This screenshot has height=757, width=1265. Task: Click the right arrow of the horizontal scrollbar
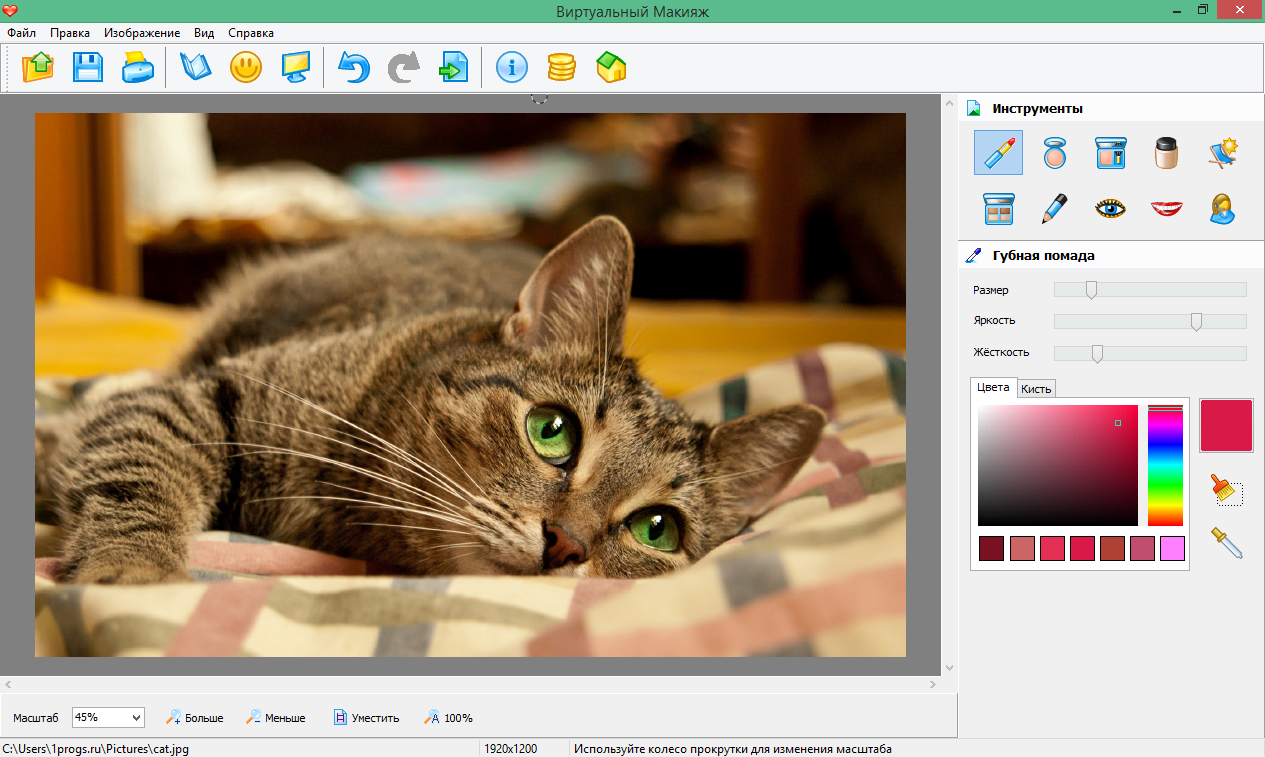point(933,684)
